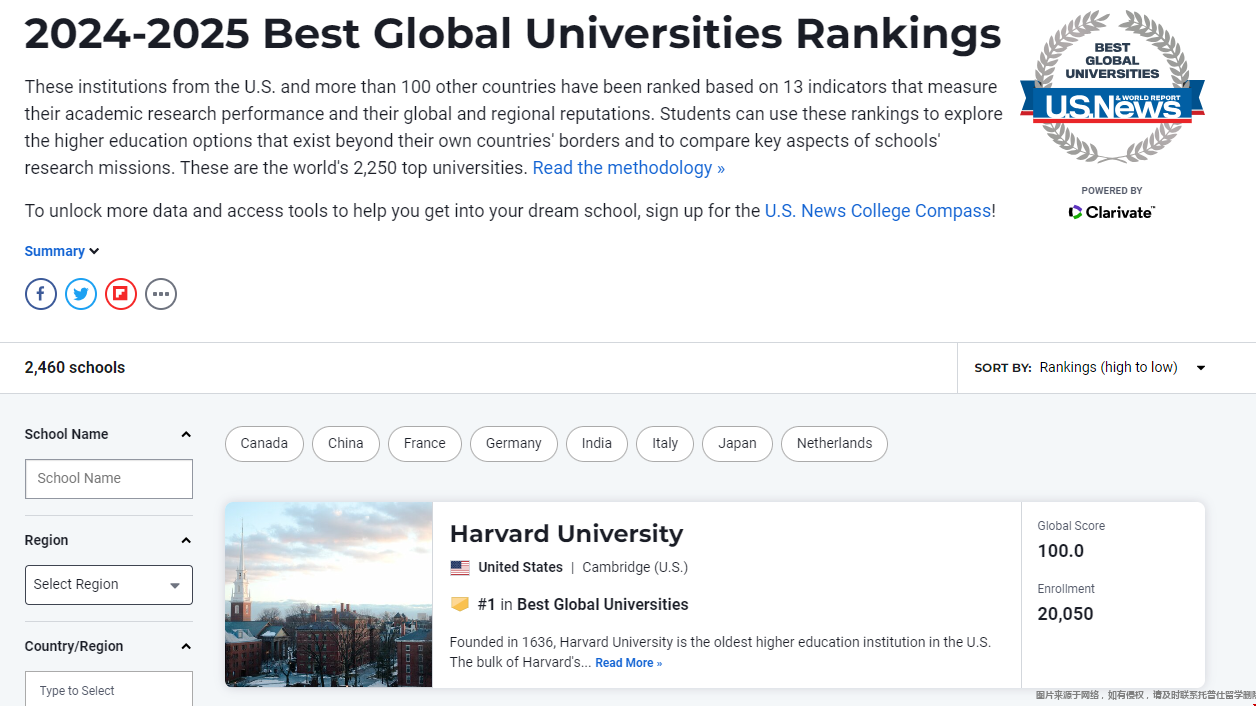Click the 2,460 schools count text
Viewport: 1256px width, 706px height.
click(75, 367)
